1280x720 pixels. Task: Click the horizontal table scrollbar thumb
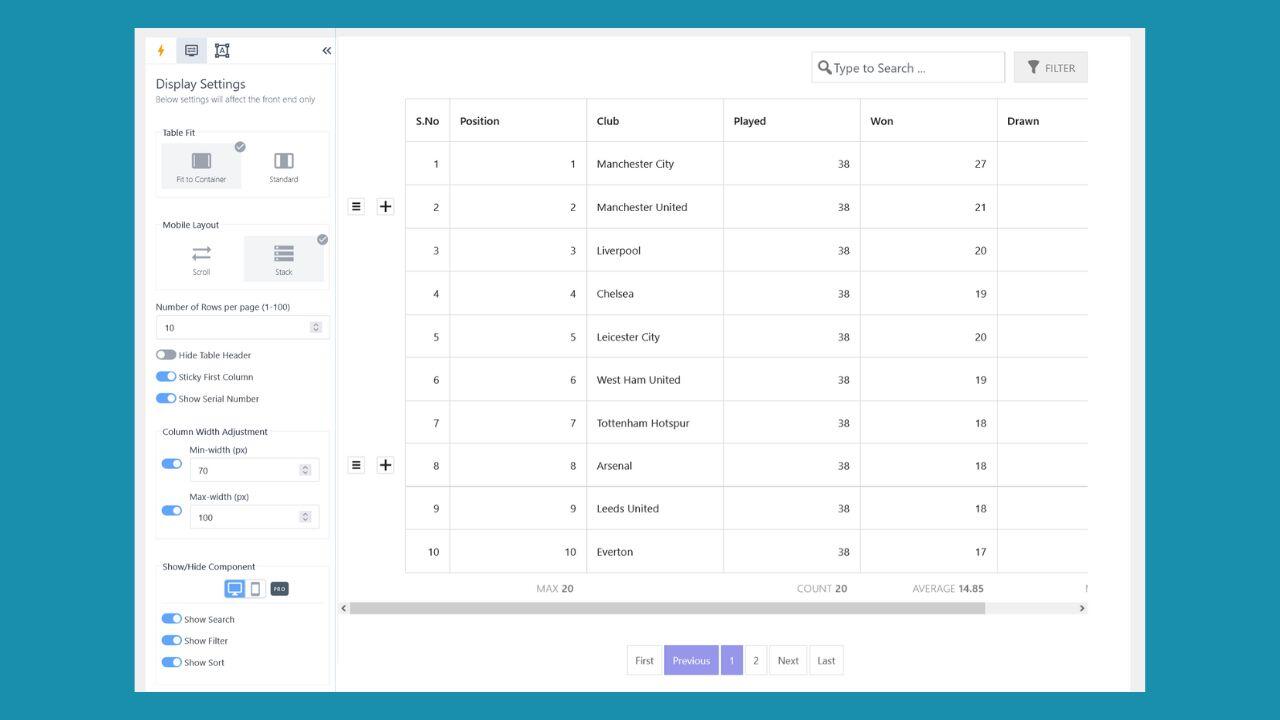[667, 608]
